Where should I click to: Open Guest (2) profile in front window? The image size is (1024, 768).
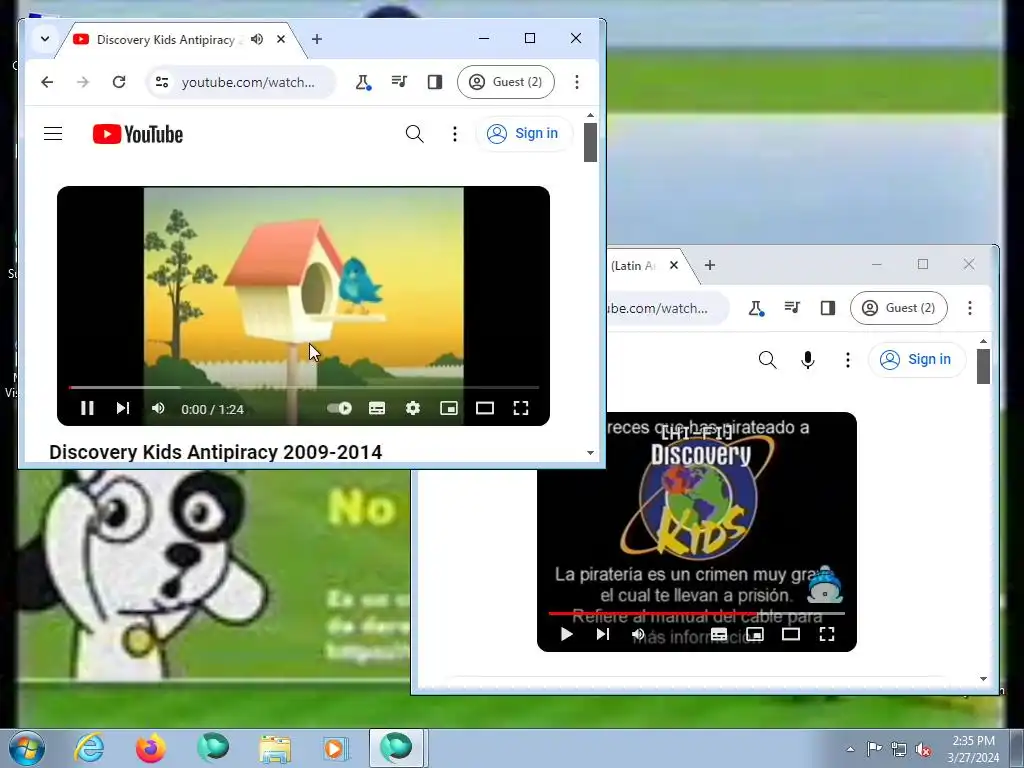(506, 82)
